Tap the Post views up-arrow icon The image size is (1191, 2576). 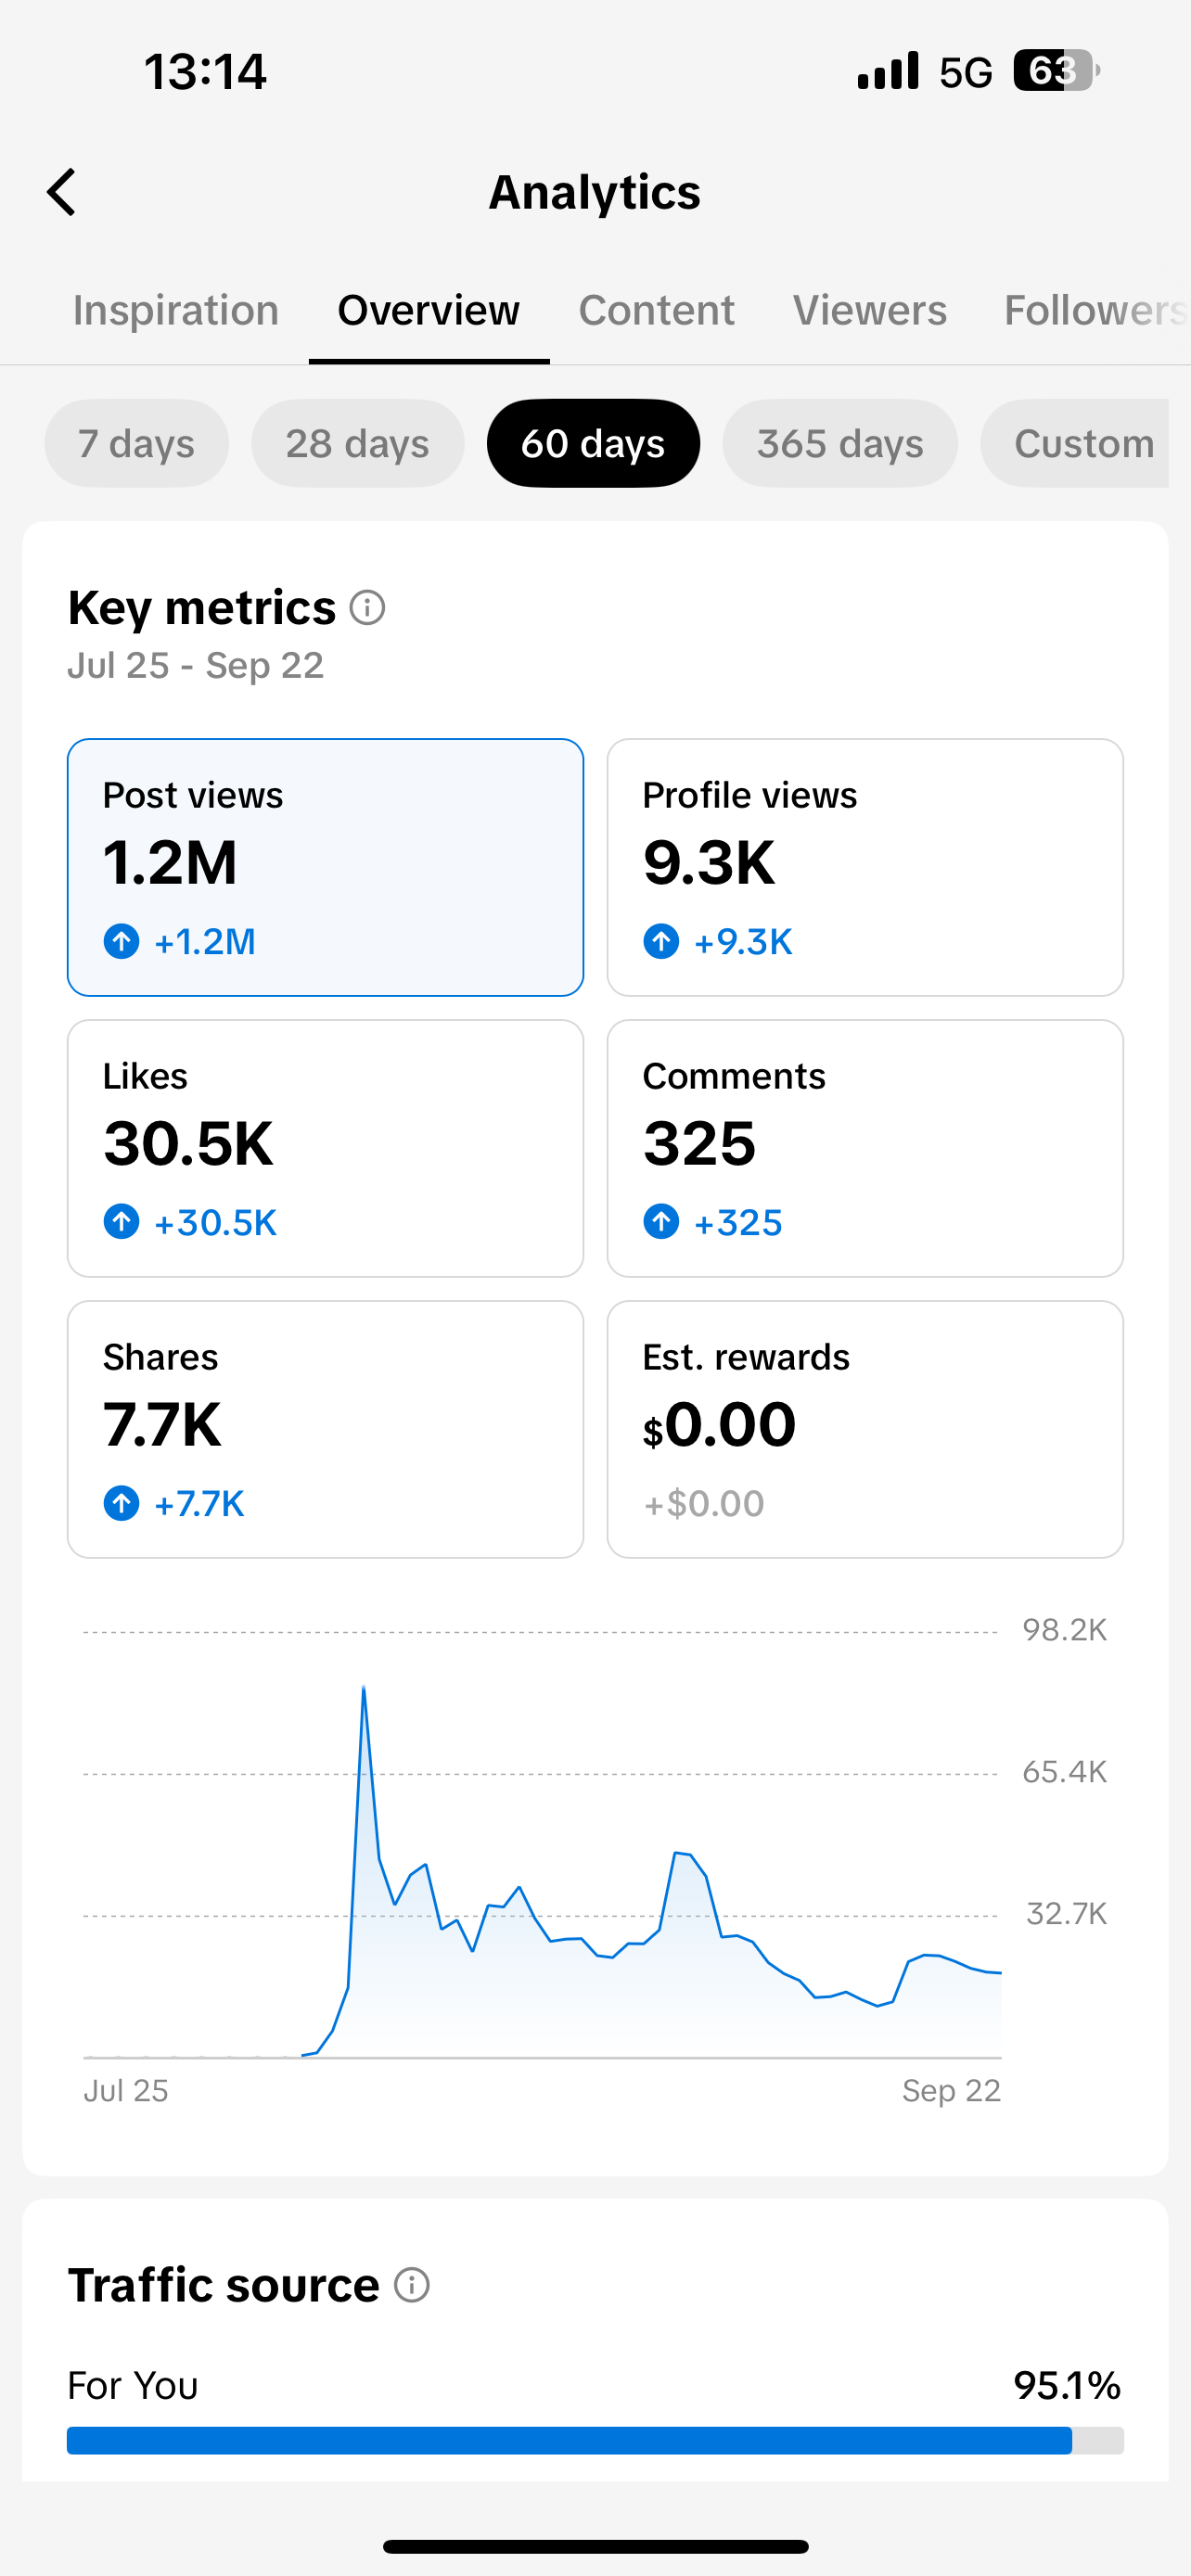(122, 941)
